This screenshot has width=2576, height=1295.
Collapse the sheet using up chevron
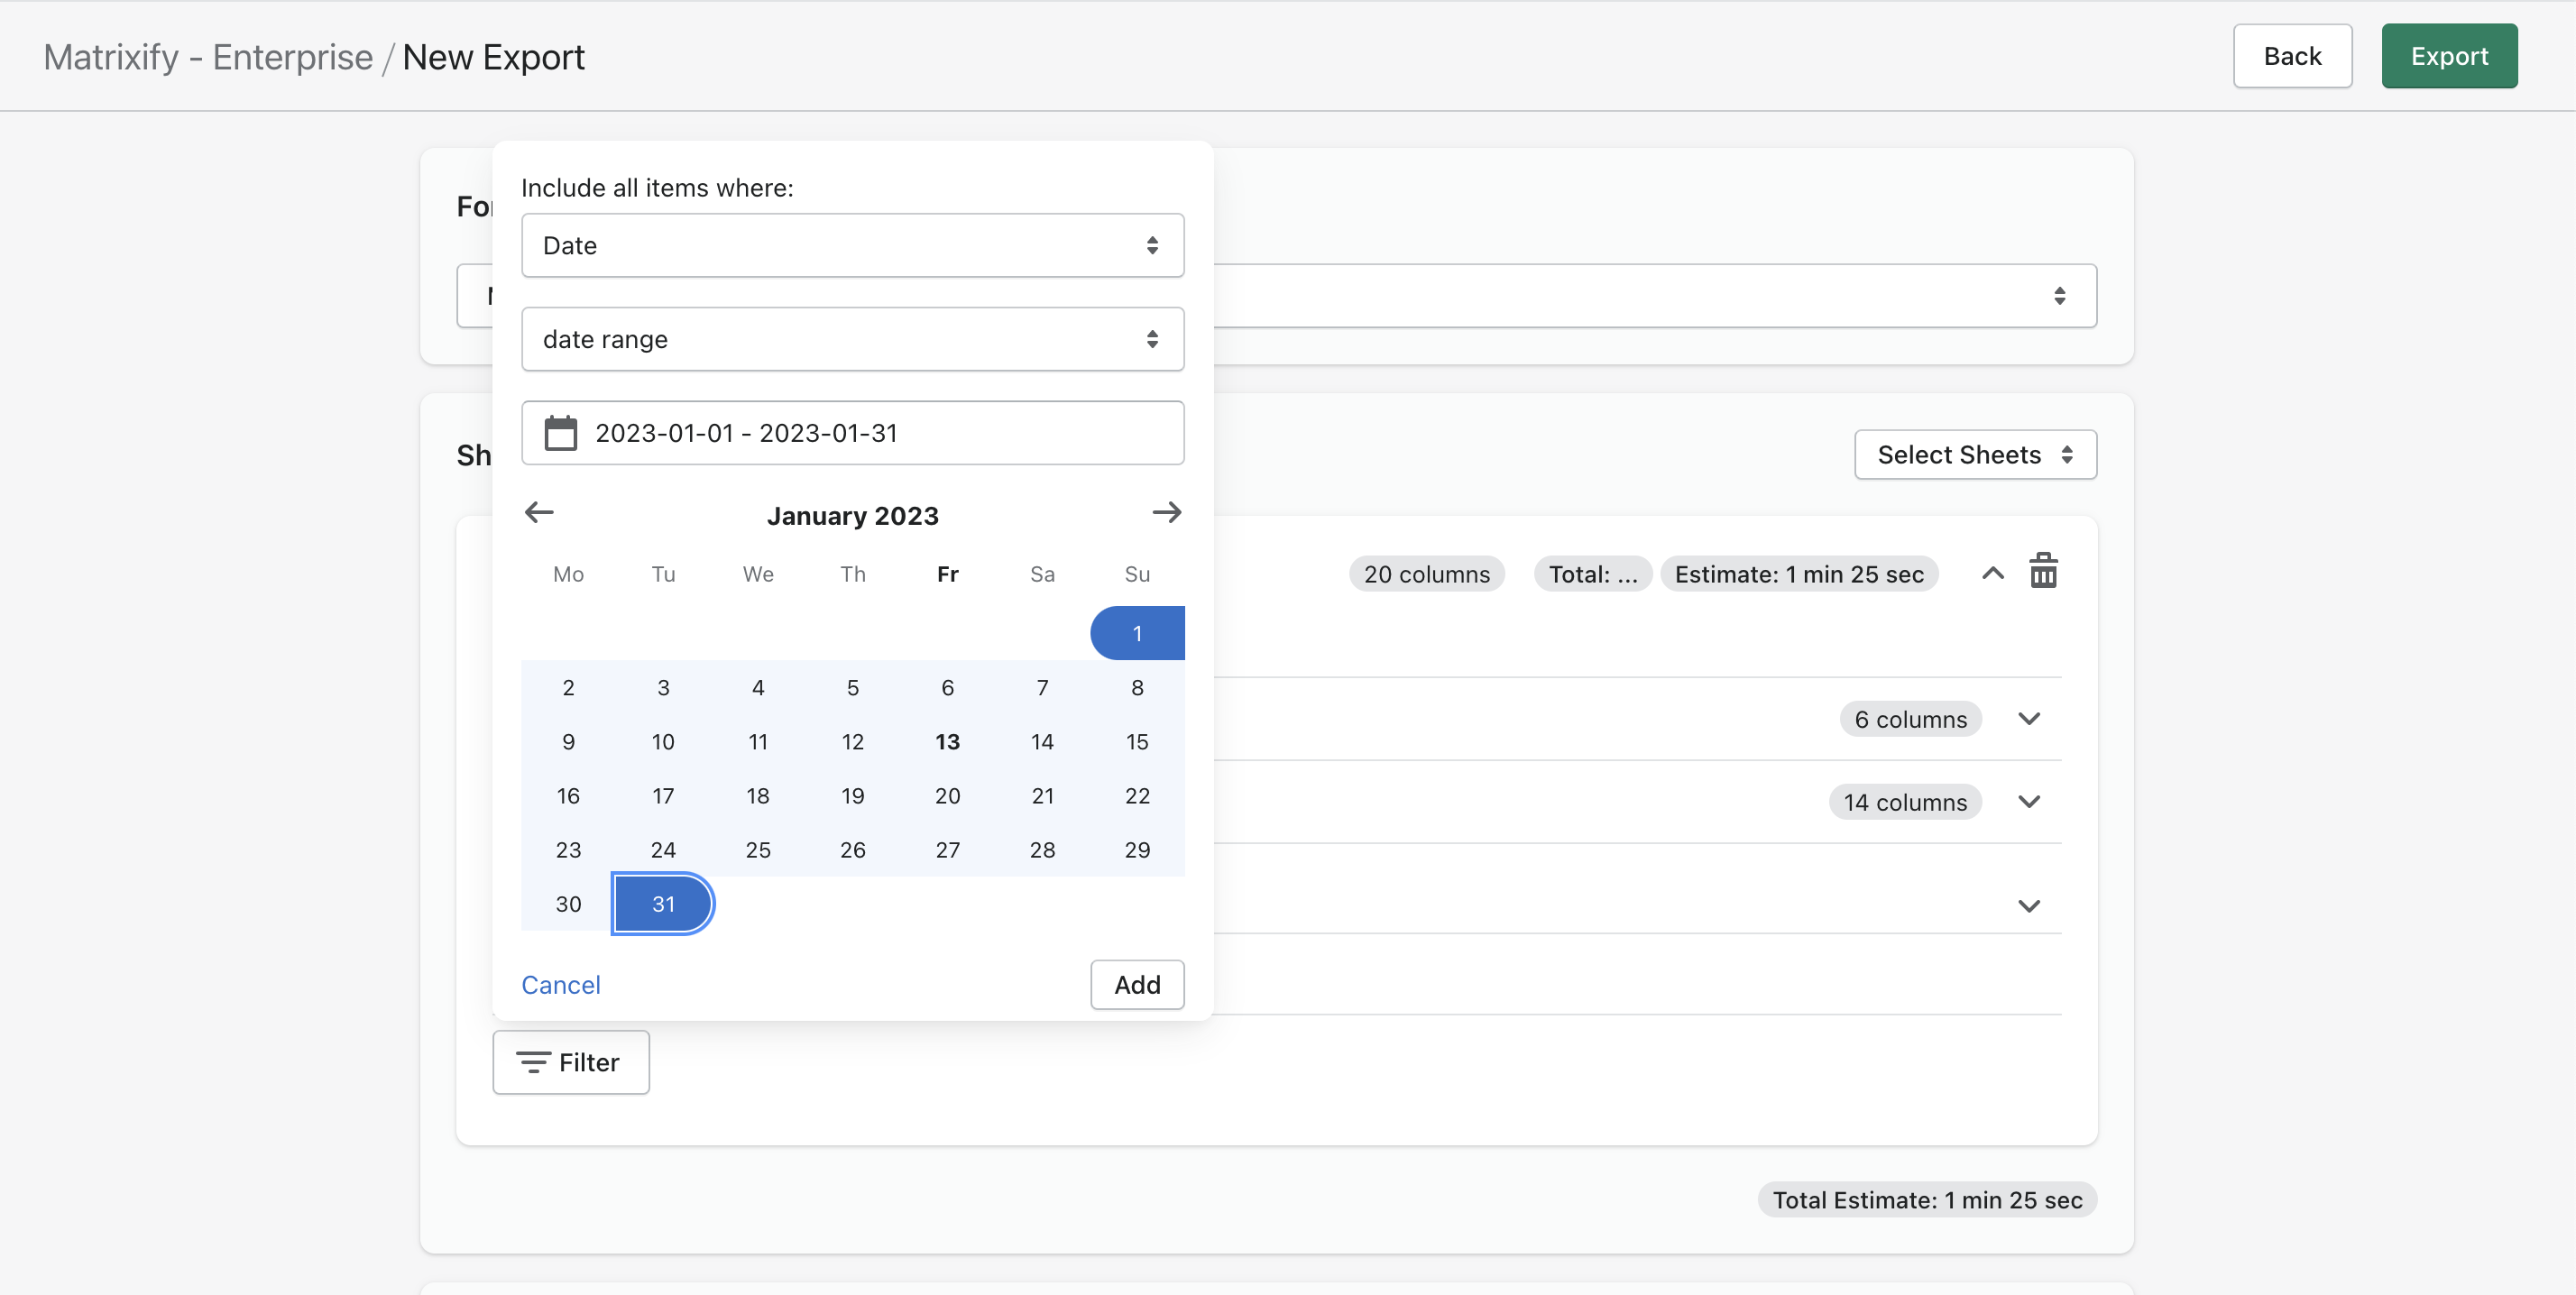point(1992,573)
